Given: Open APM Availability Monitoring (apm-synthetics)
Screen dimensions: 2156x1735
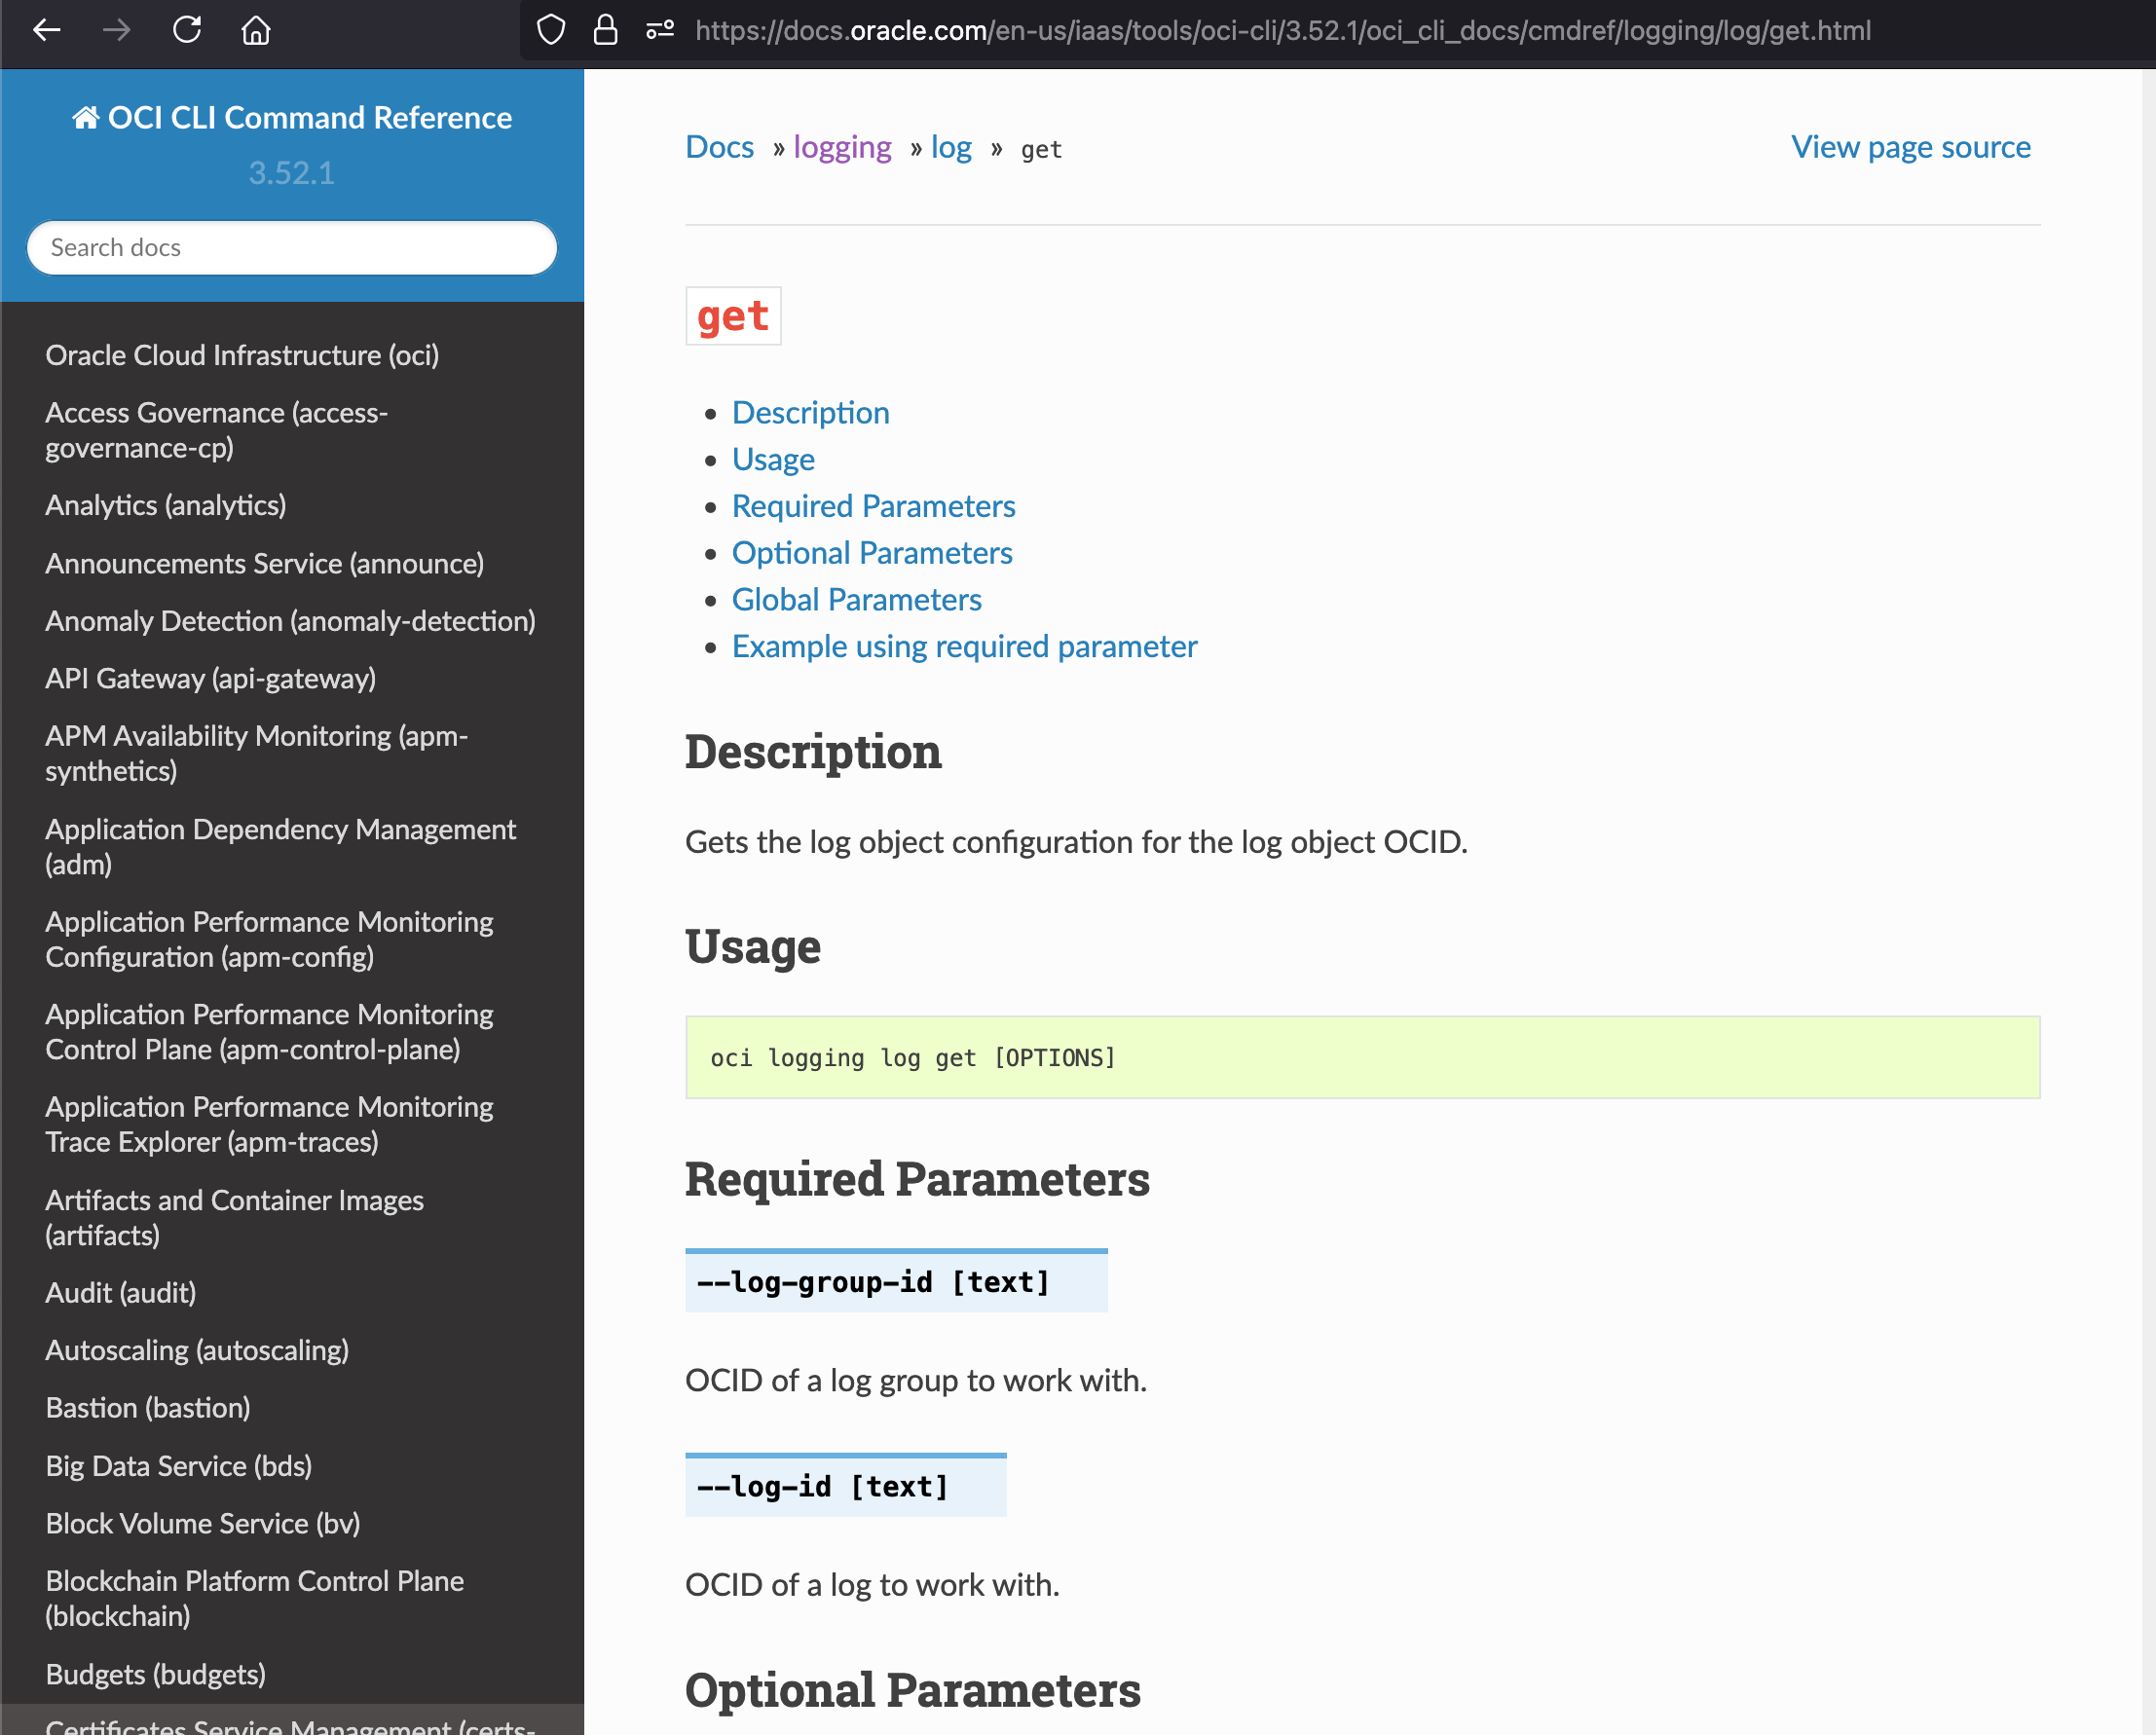Looking at the screenshot, I should (257, 753).
